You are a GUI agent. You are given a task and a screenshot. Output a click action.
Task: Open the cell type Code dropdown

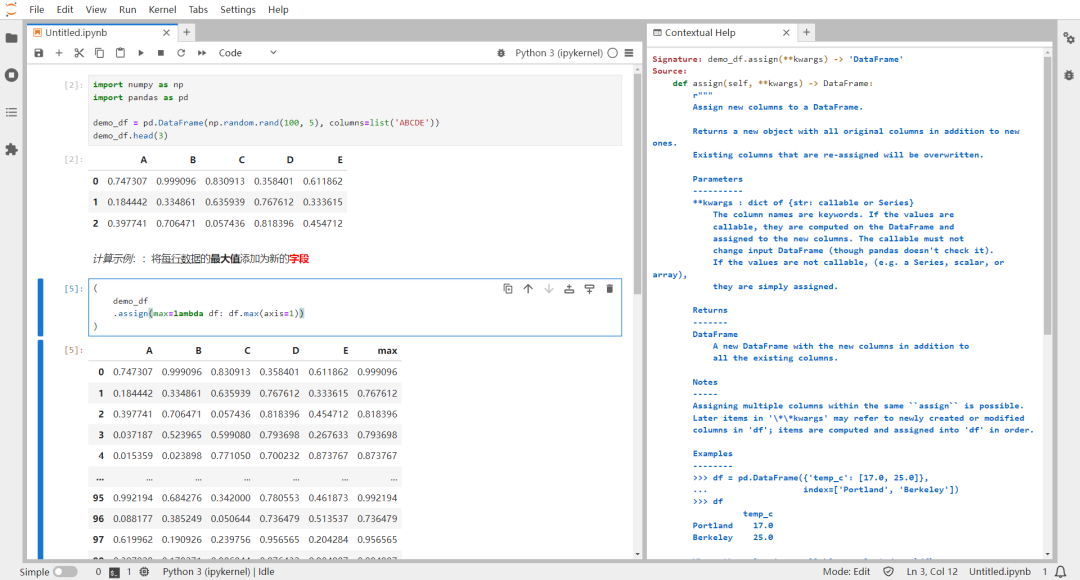pos(247,53)
